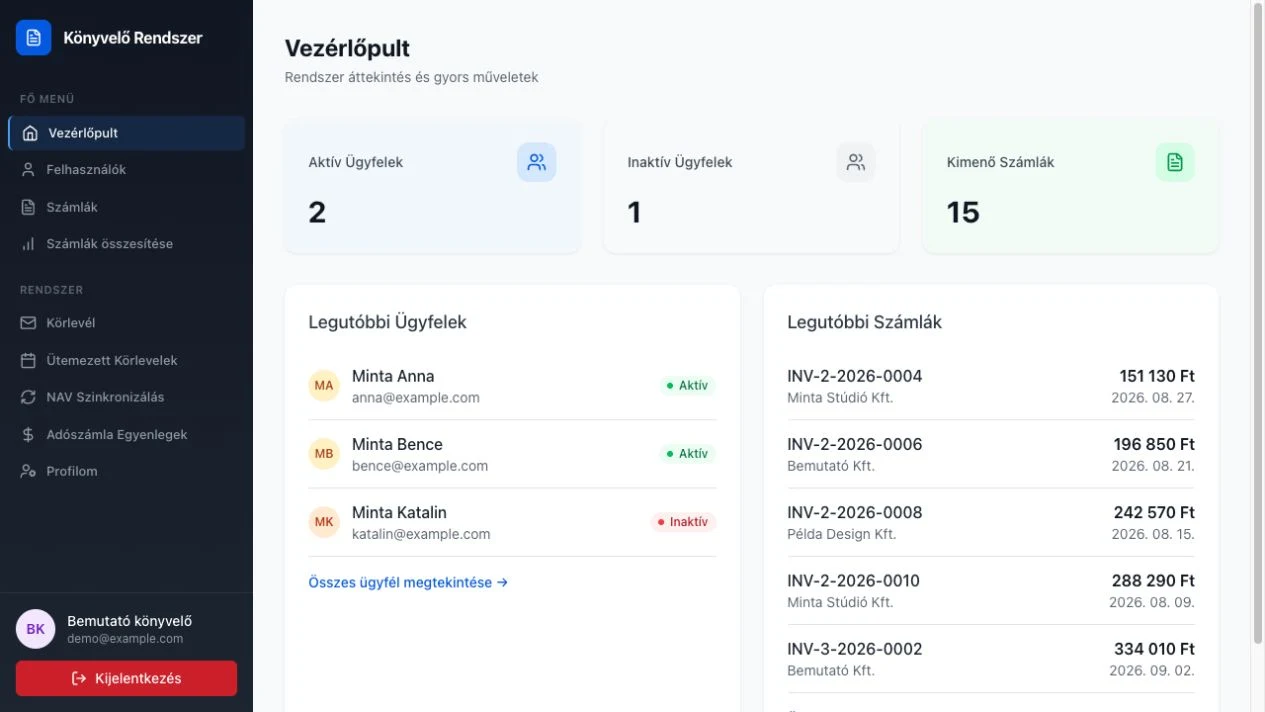Follow Összes ügyfél megtekintése link
The image size is (1265, 712).
[408, 582]
